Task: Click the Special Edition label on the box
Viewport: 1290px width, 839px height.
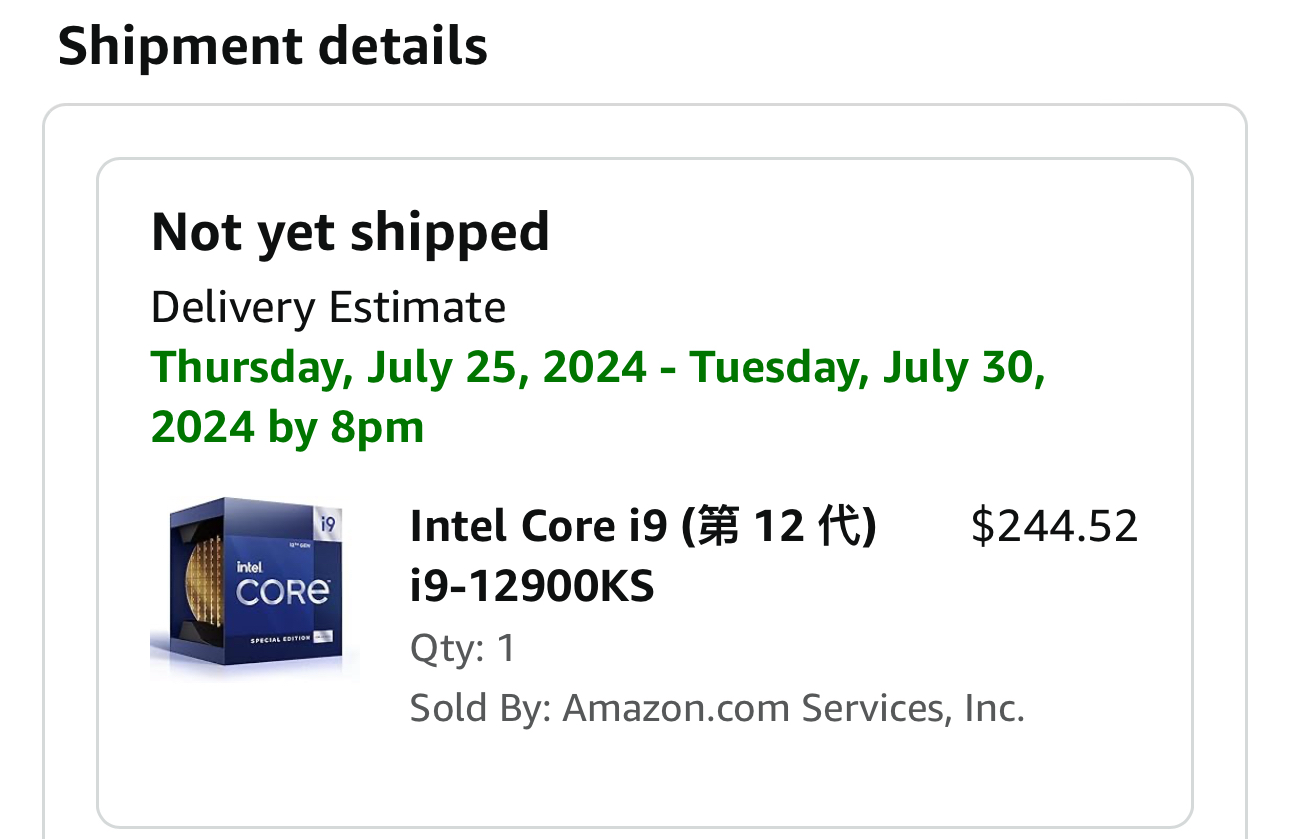Action: click(279, 639)
